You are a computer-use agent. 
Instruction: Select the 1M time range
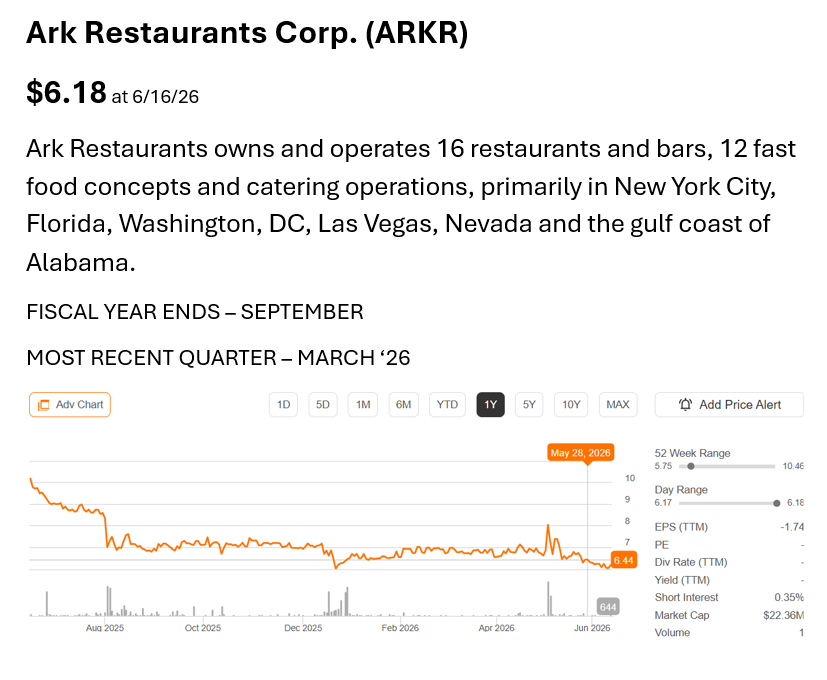tap(363, 405)
